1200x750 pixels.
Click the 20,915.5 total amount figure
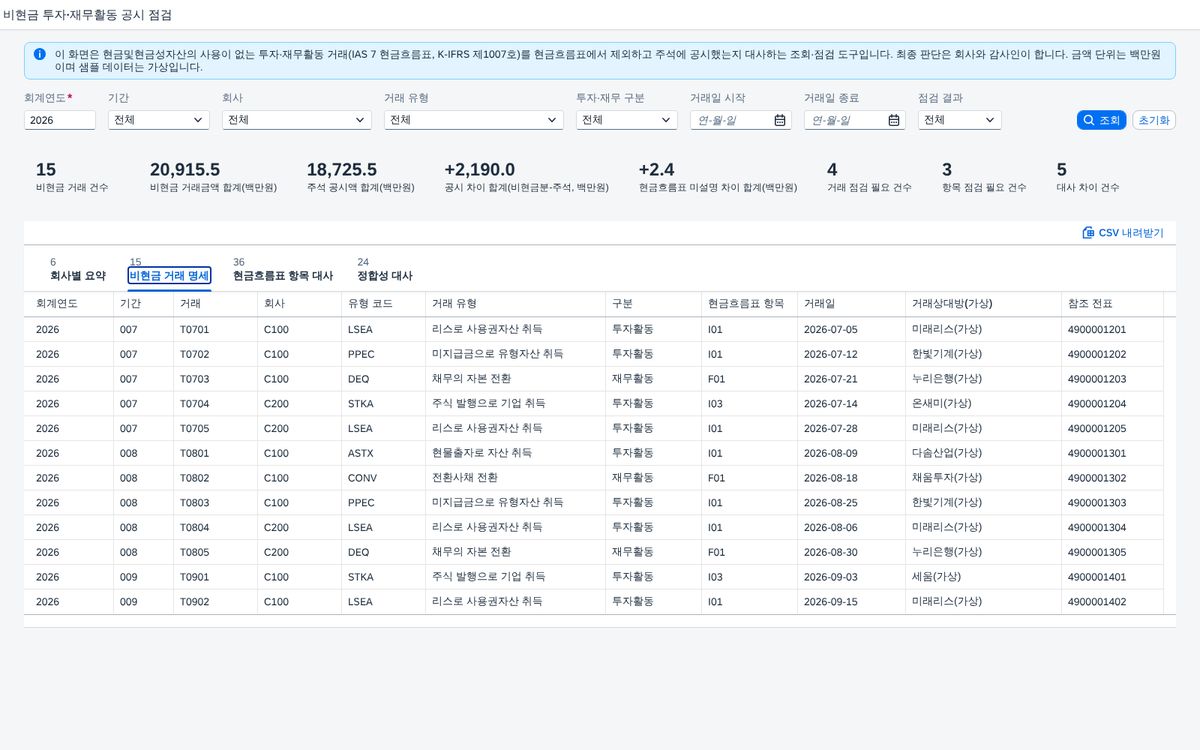(185, 170)
